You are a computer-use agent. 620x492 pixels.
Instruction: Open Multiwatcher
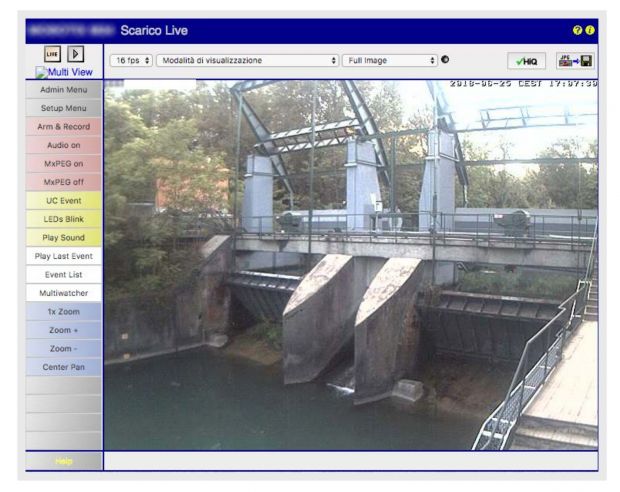[x=64, y=293]
